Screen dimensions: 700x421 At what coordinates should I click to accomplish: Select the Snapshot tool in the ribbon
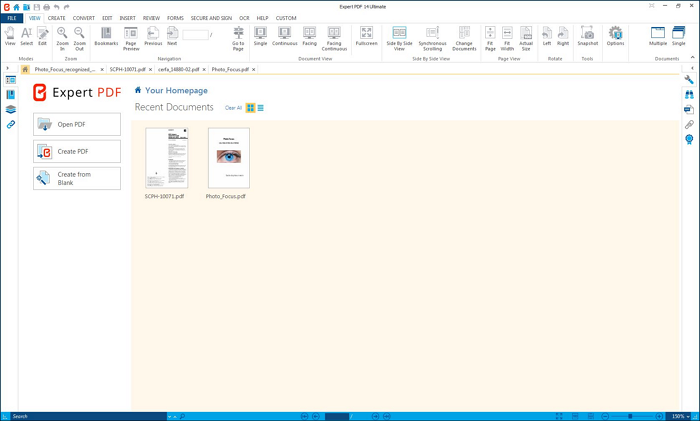[x=587, y=37]
